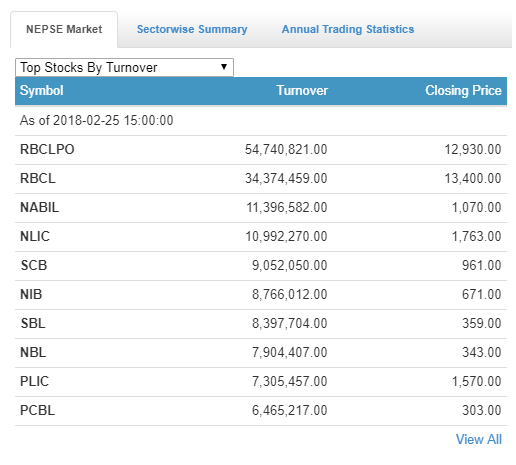
Task: Click the NLIC stock symbol
Action: [35, 237]
